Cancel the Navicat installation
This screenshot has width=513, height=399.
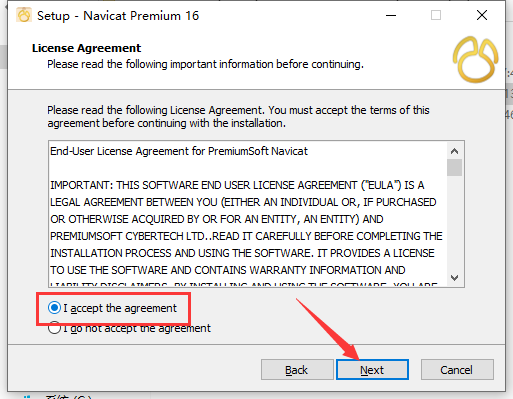(457, 370)
